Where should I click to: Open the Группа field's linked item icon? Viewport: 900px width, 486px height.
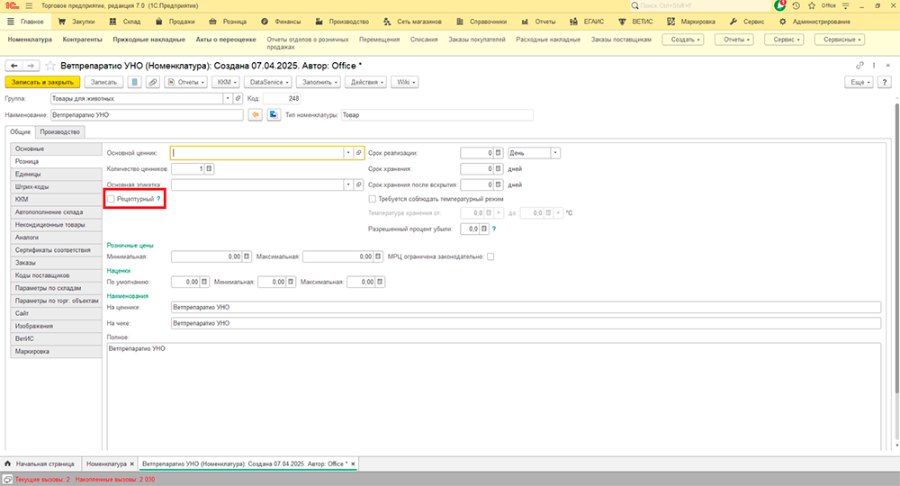click(238, 99)
